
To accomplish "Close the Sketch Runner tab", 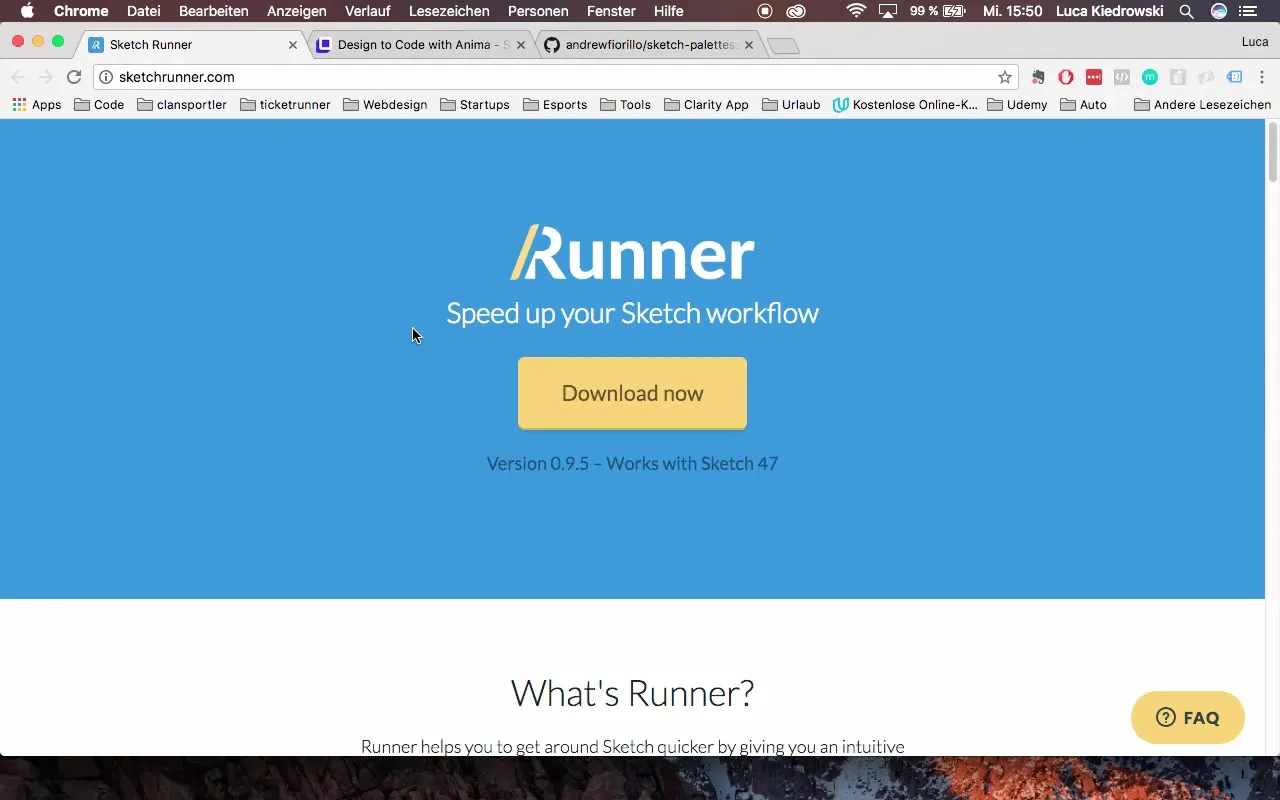I will [293, 45].
